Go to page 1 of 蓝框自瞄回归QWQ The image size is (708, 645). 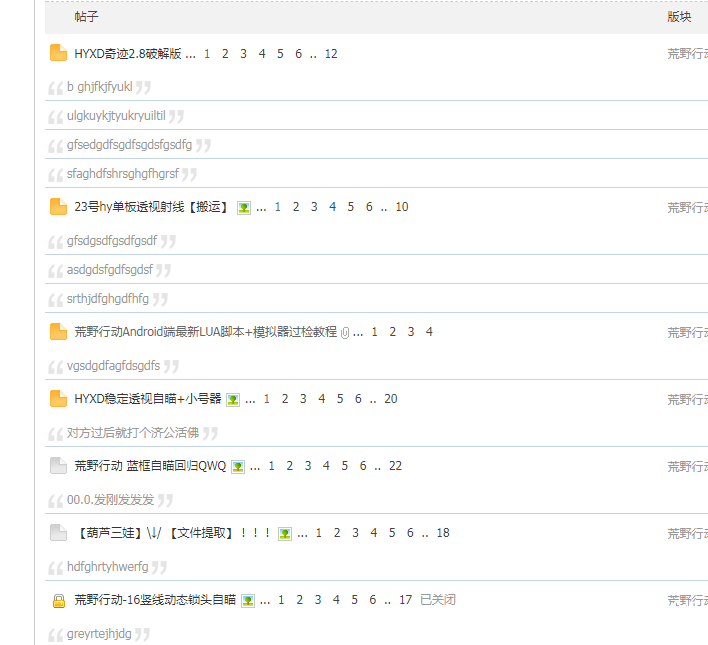(x=271, y=466)
